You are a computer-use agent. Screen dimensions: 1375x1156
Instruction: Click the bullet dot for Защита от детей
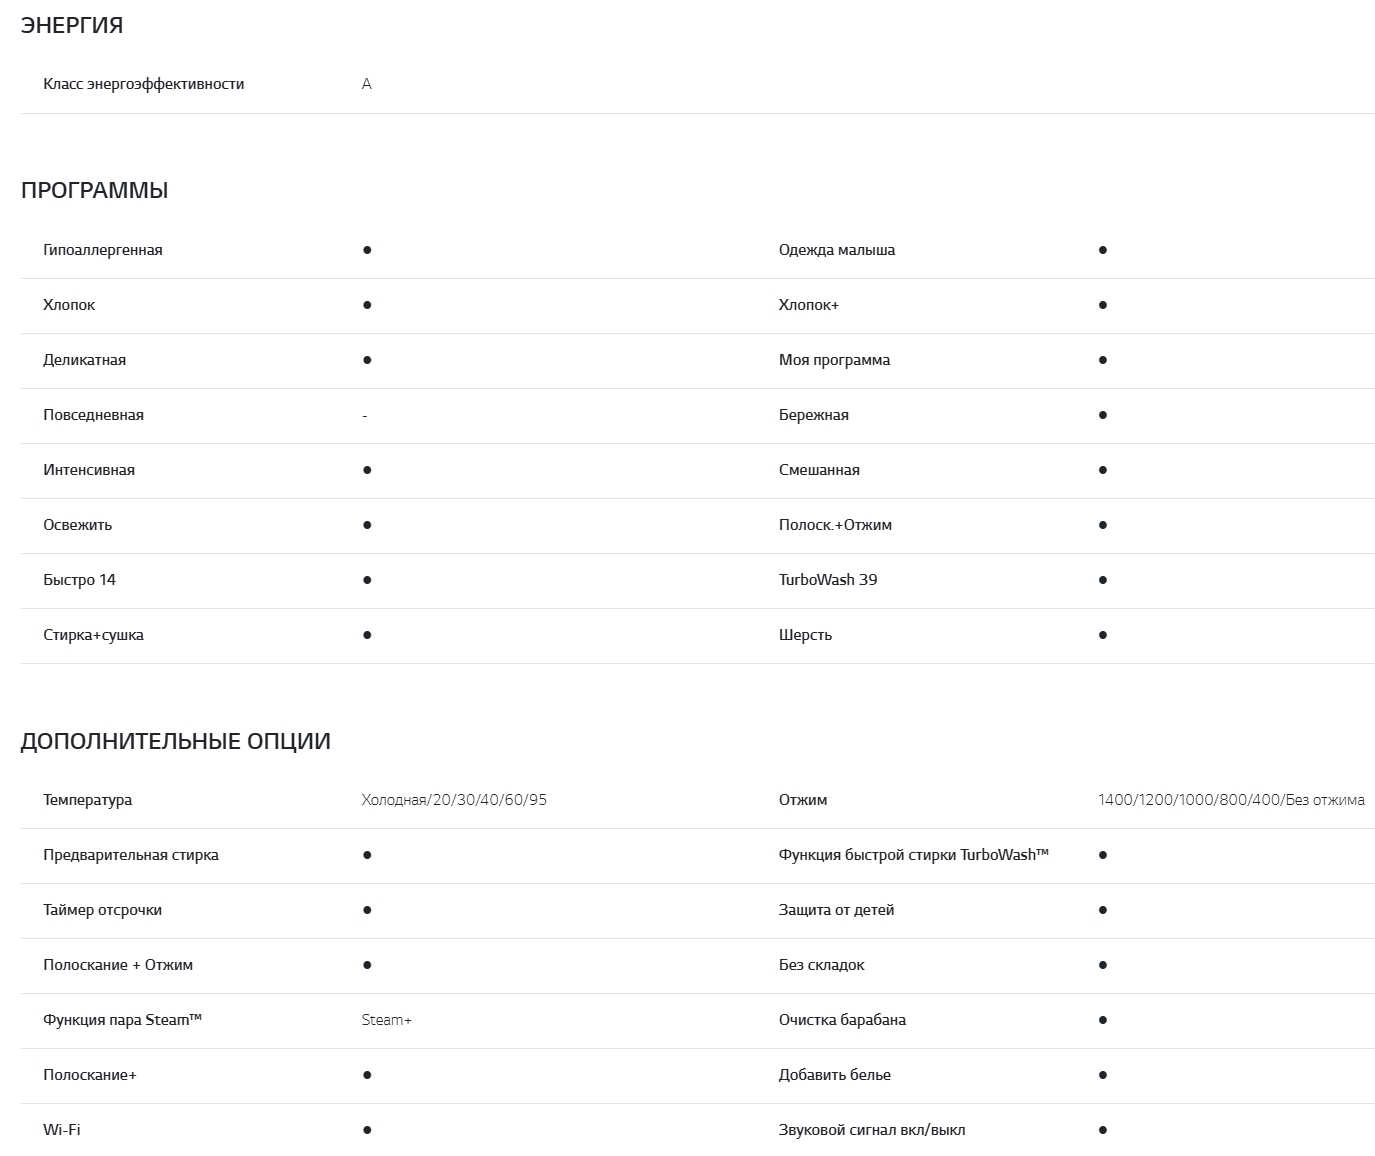[1102, 910]
